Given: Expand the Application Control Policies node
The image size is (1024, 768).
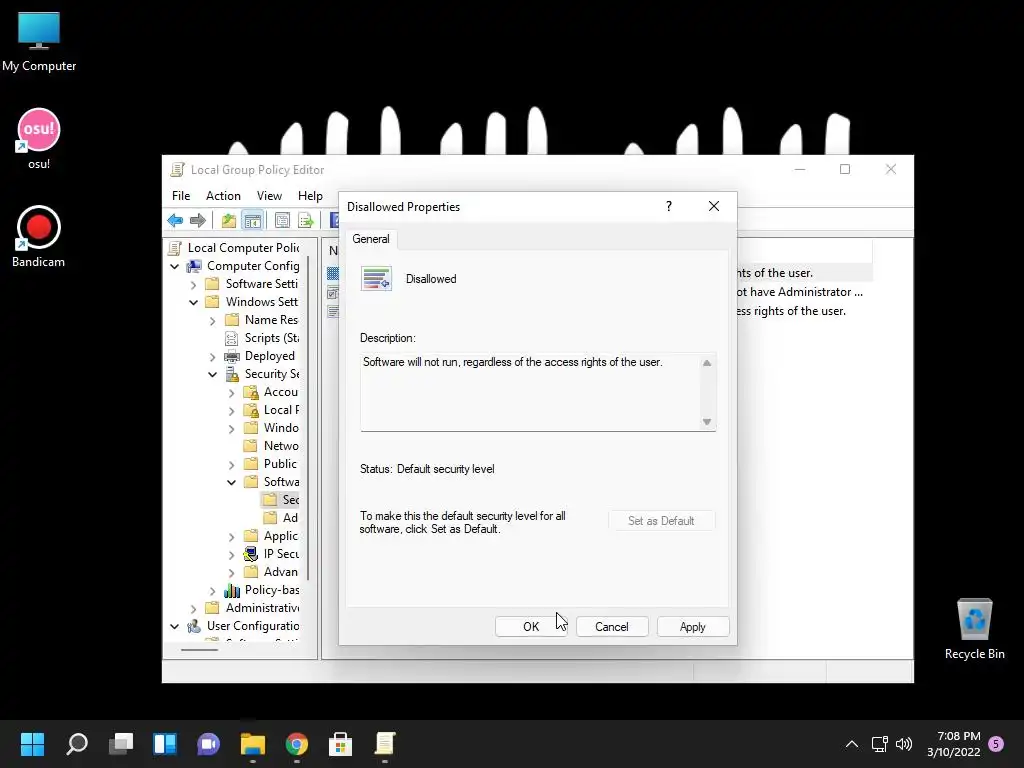Looking at the screenshot, I should click(231, 537).
